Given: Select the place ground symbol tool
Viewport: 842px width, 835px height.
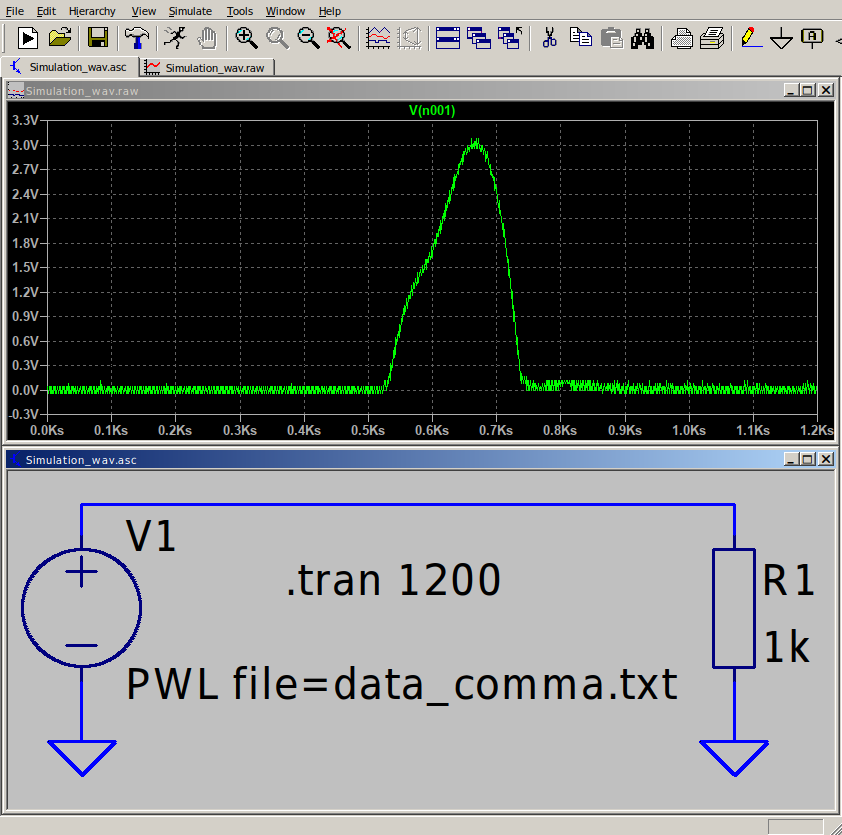Looking at the screenshot, I should (x=781, y=38).
